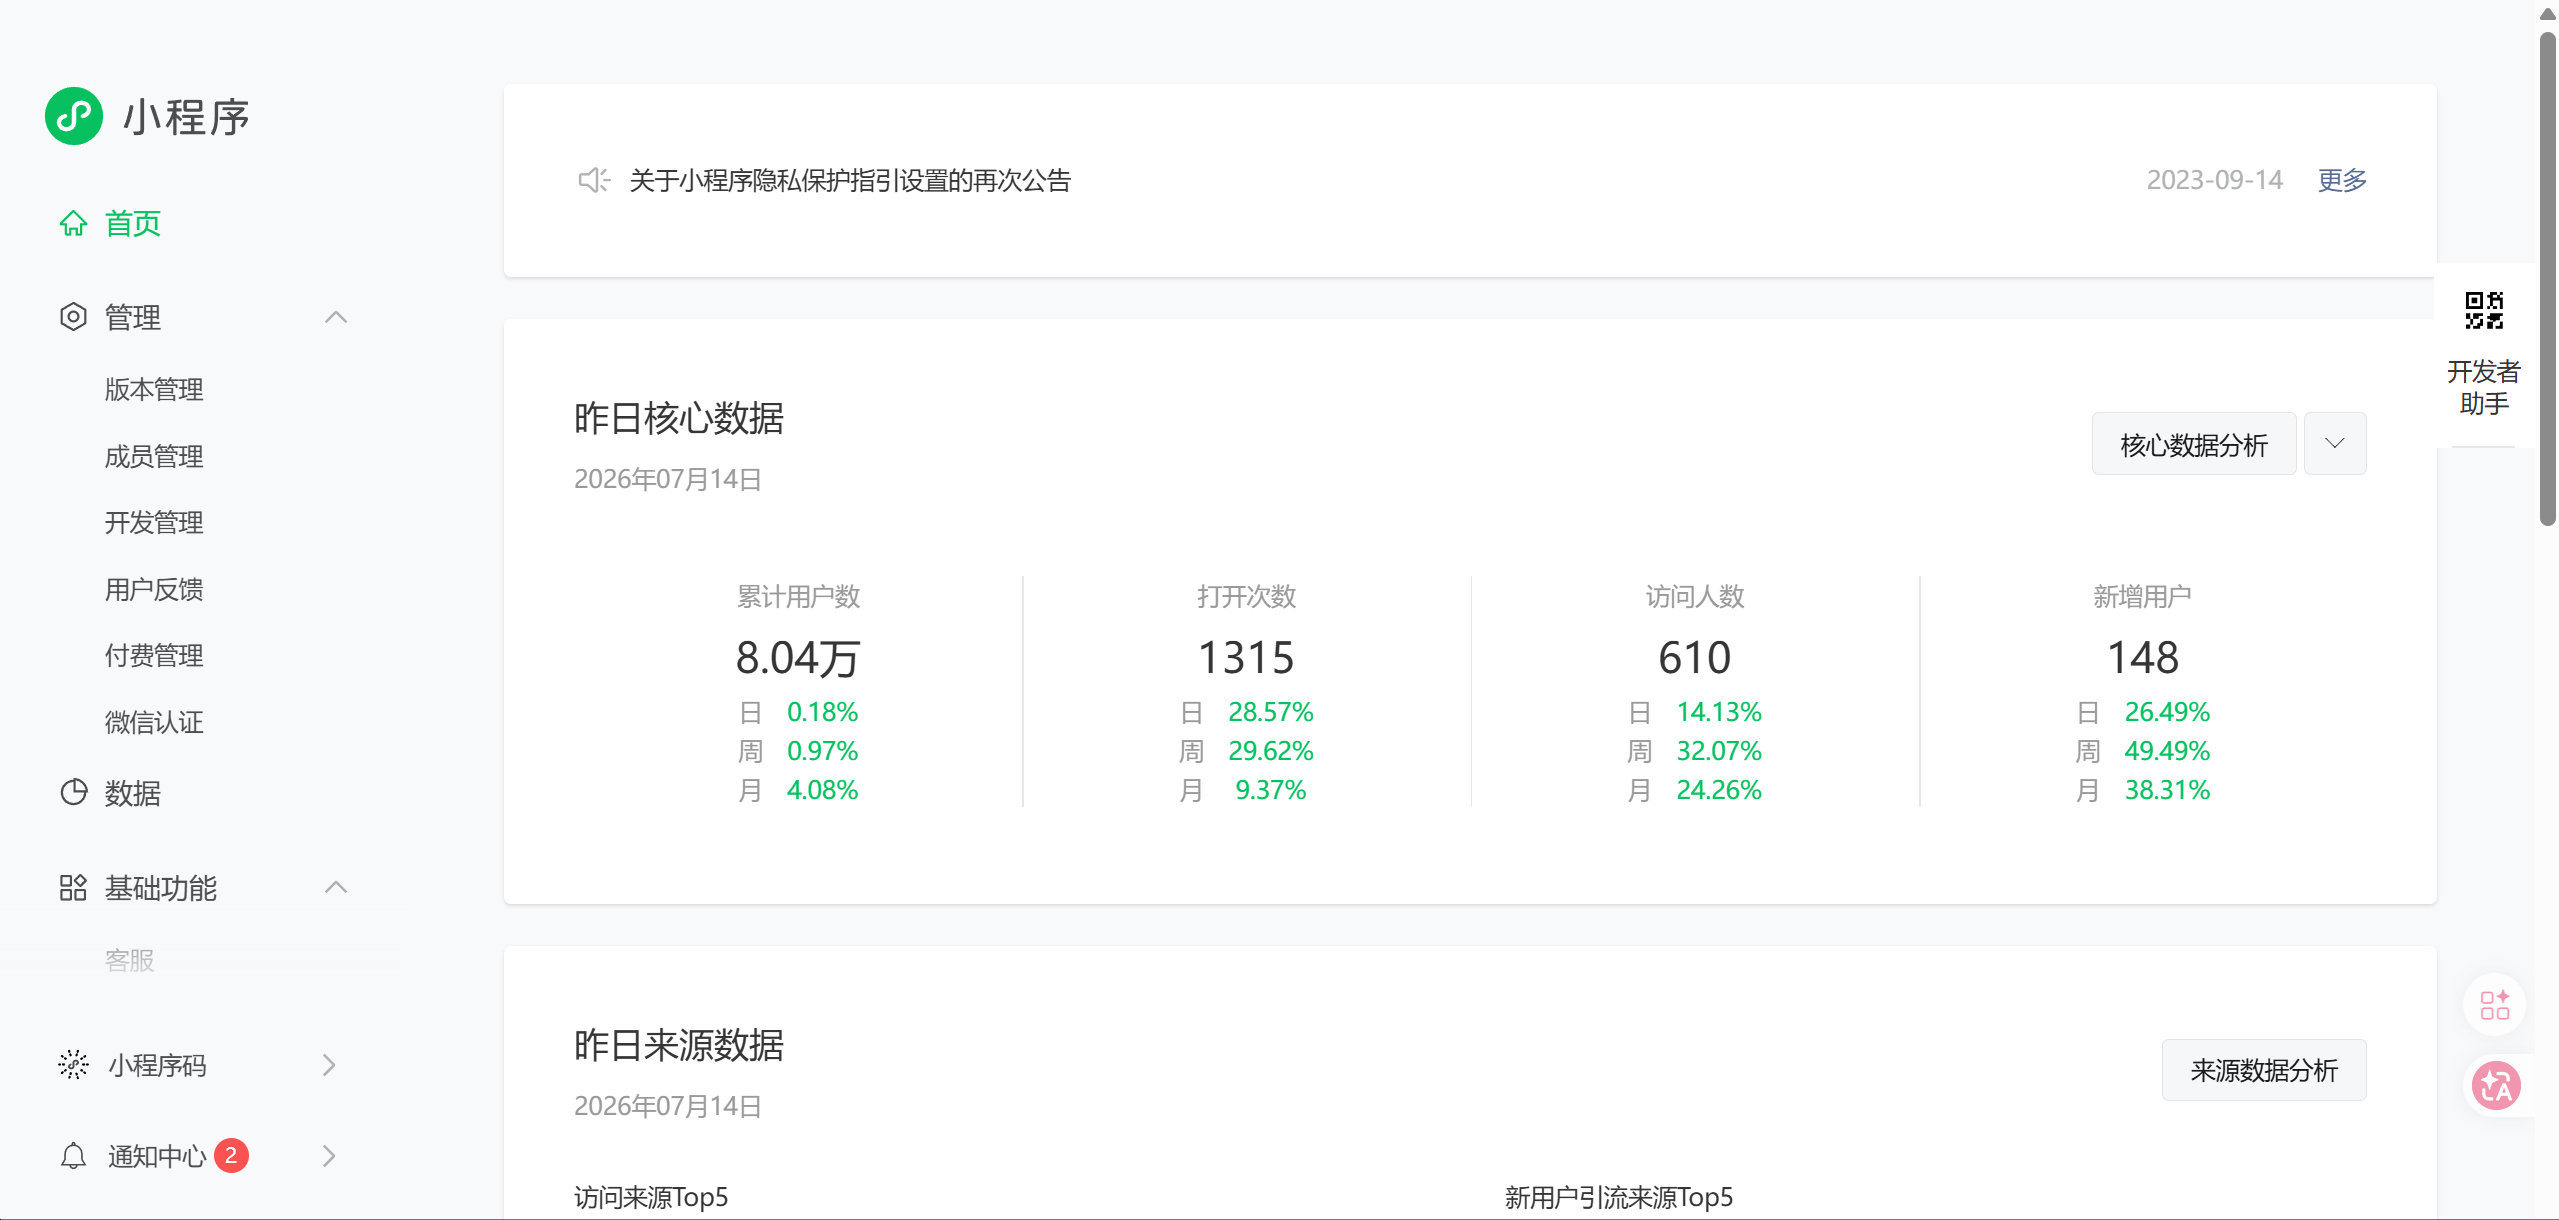The image size is (2559, 1220).
Task: Open 版本管理 menu item
Action: point(154,389)
